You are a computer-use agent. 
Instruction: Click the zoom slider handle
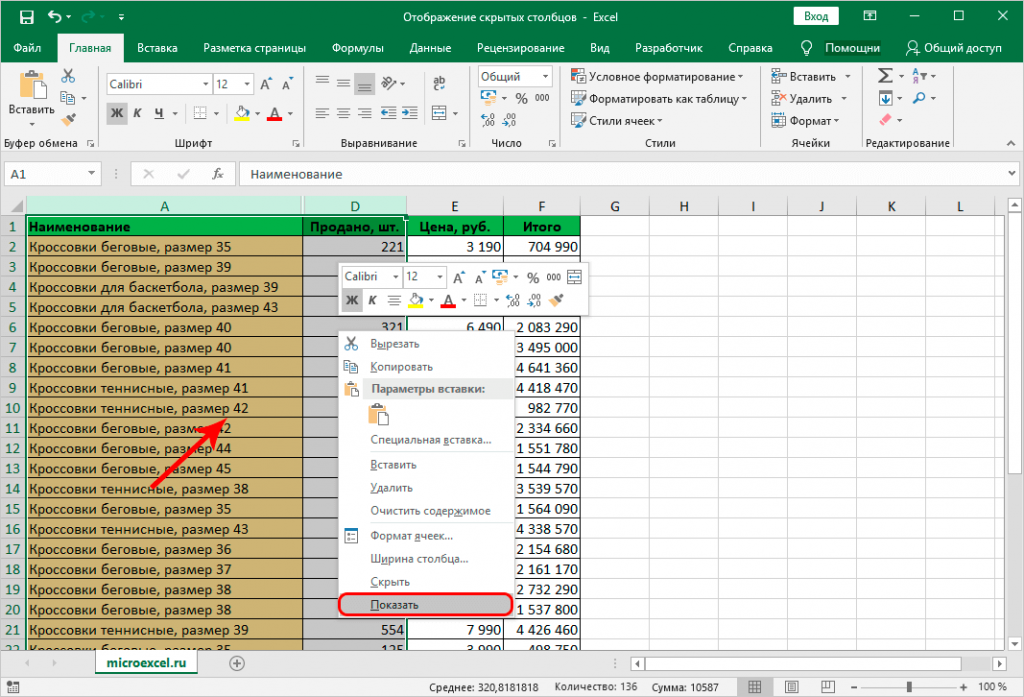tap(909, 687)
